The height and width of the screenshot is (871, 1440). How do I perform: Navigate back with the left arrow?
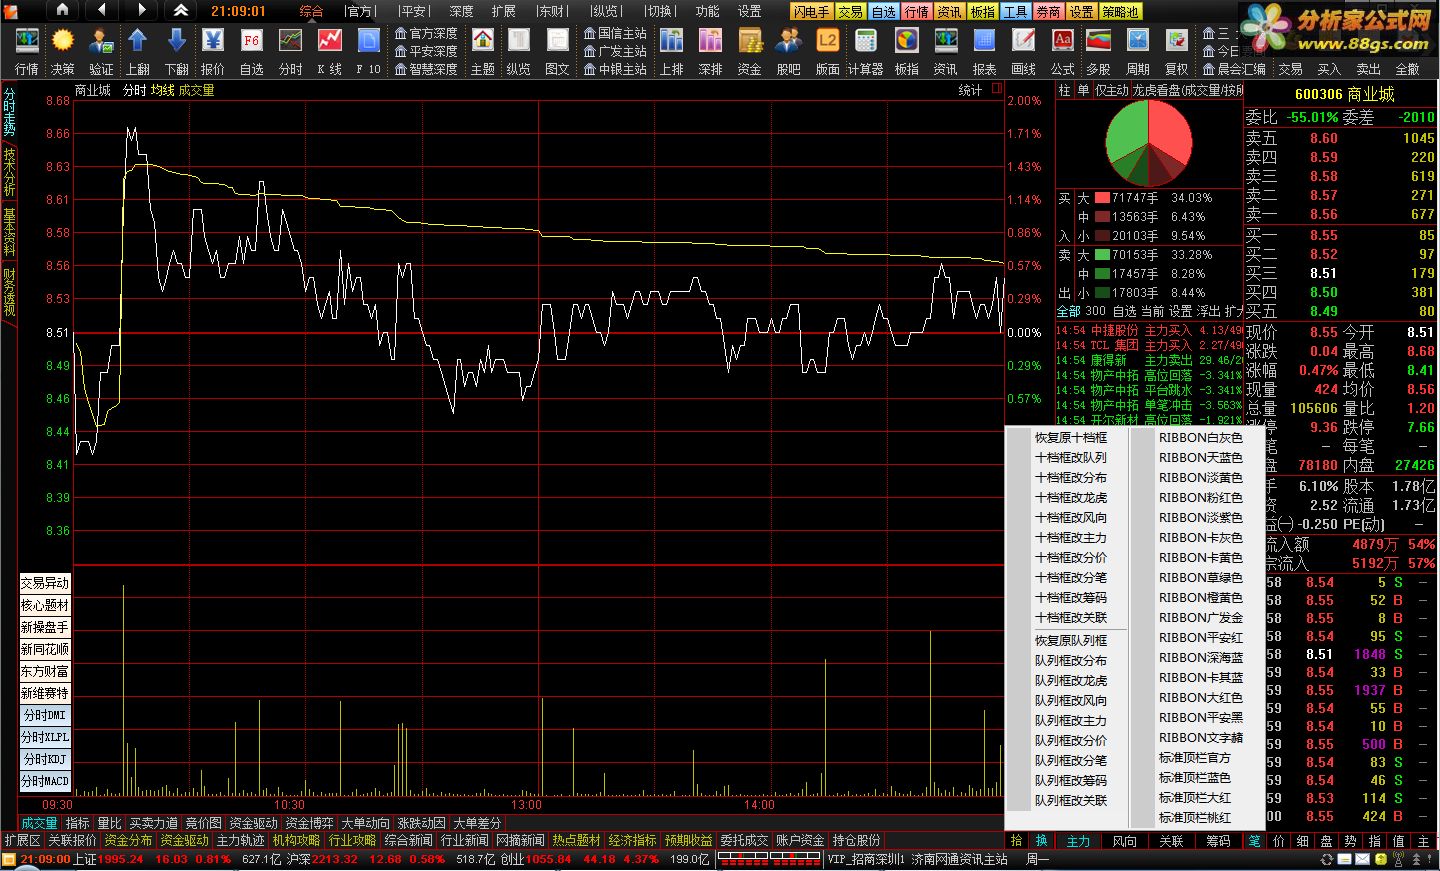[102, 10]
